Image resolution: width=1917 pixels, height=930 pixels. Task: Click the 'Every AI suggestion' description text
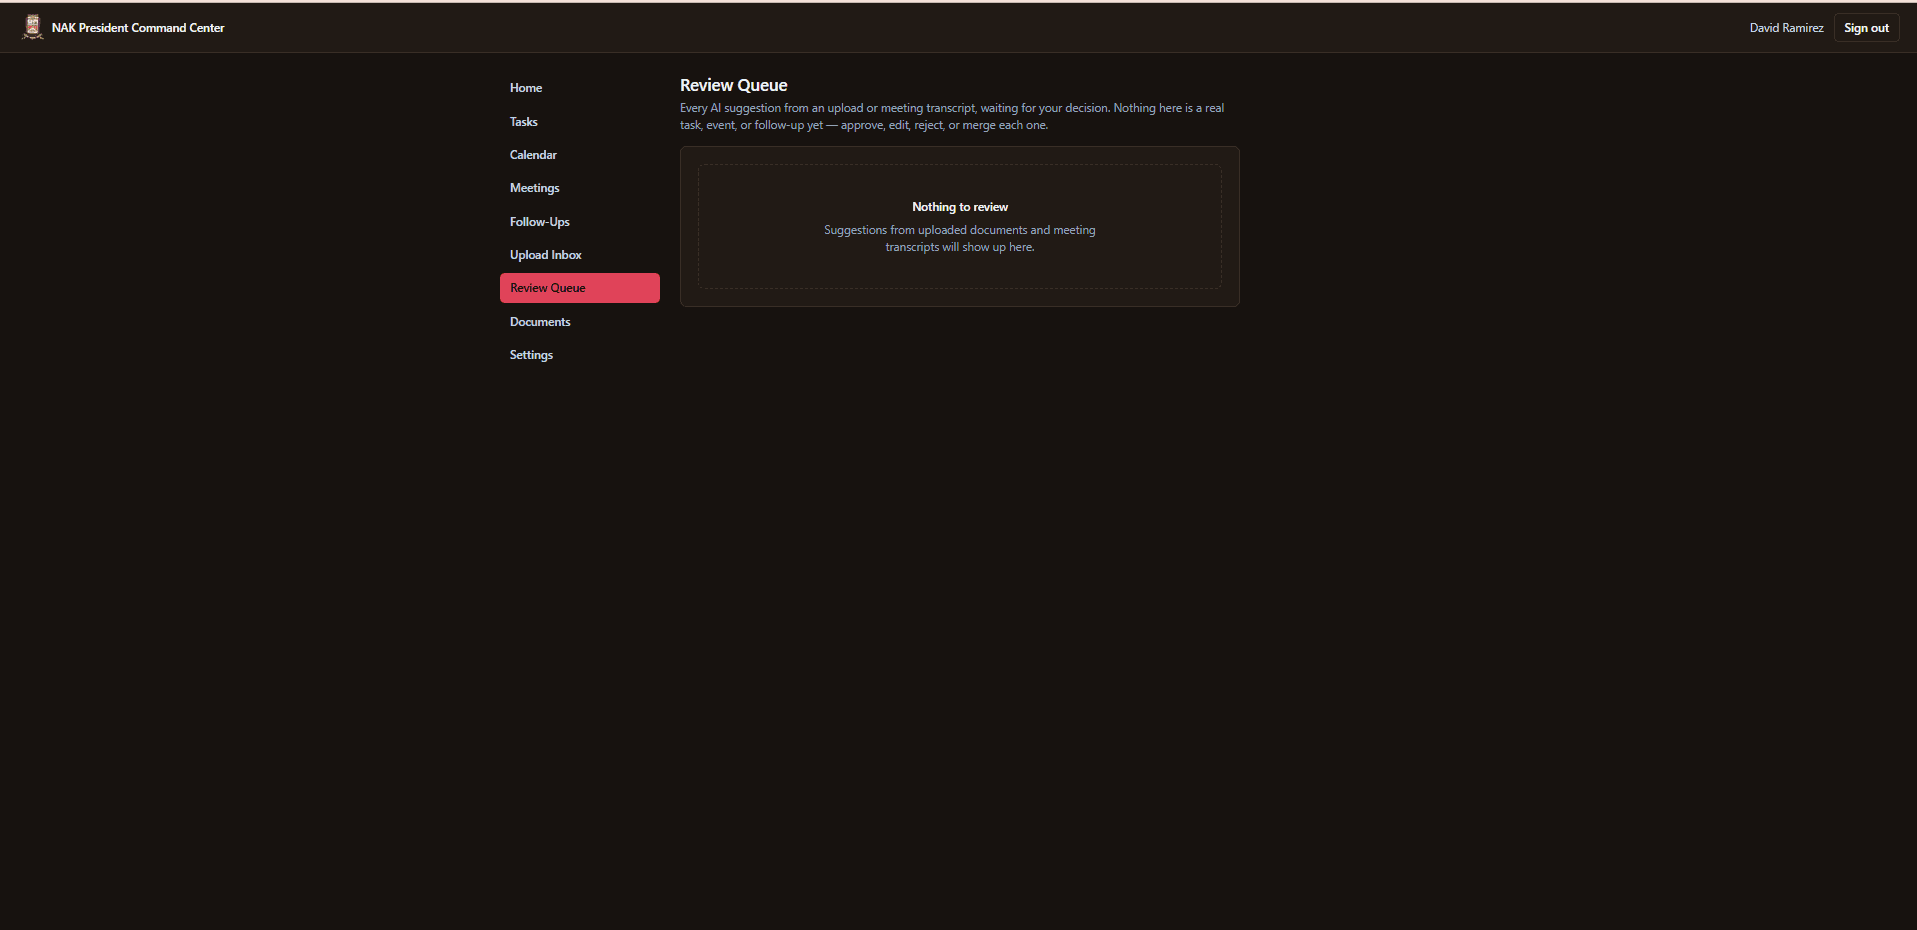click(952, 116)
